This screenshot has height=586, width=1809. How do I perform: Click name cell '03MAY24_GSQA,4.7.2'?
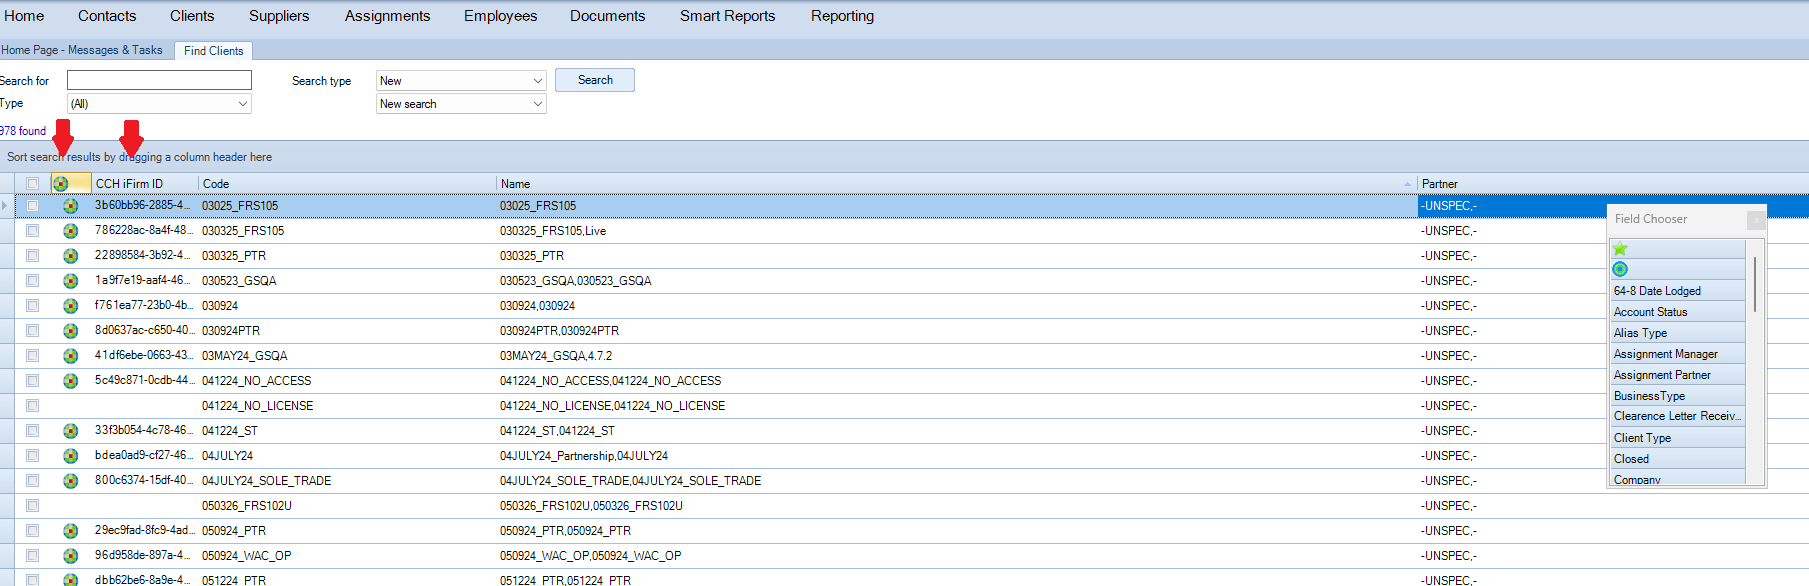[956, 356]
